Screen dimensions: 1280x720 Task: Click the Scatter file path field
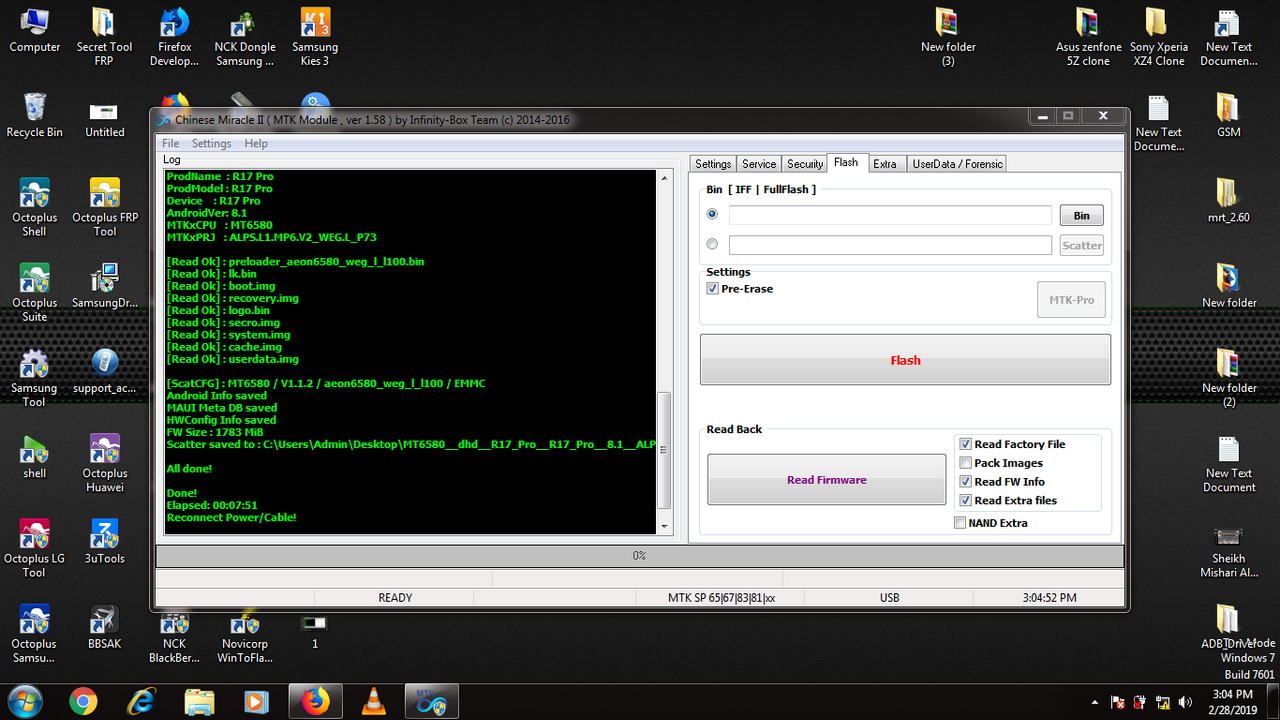[x=890, y=245]
